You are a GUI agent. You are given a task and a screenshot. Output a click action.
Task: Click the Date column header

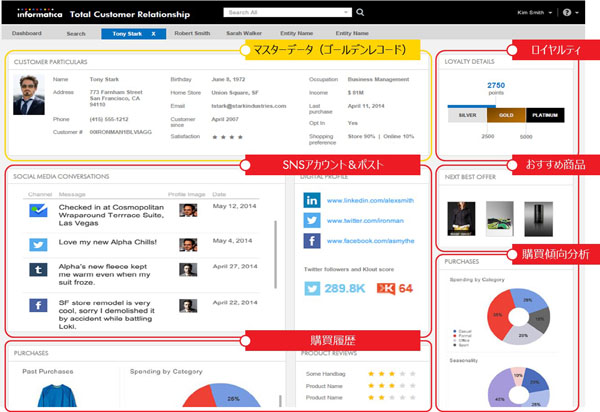pyautogui.click(x=219, y=194)
